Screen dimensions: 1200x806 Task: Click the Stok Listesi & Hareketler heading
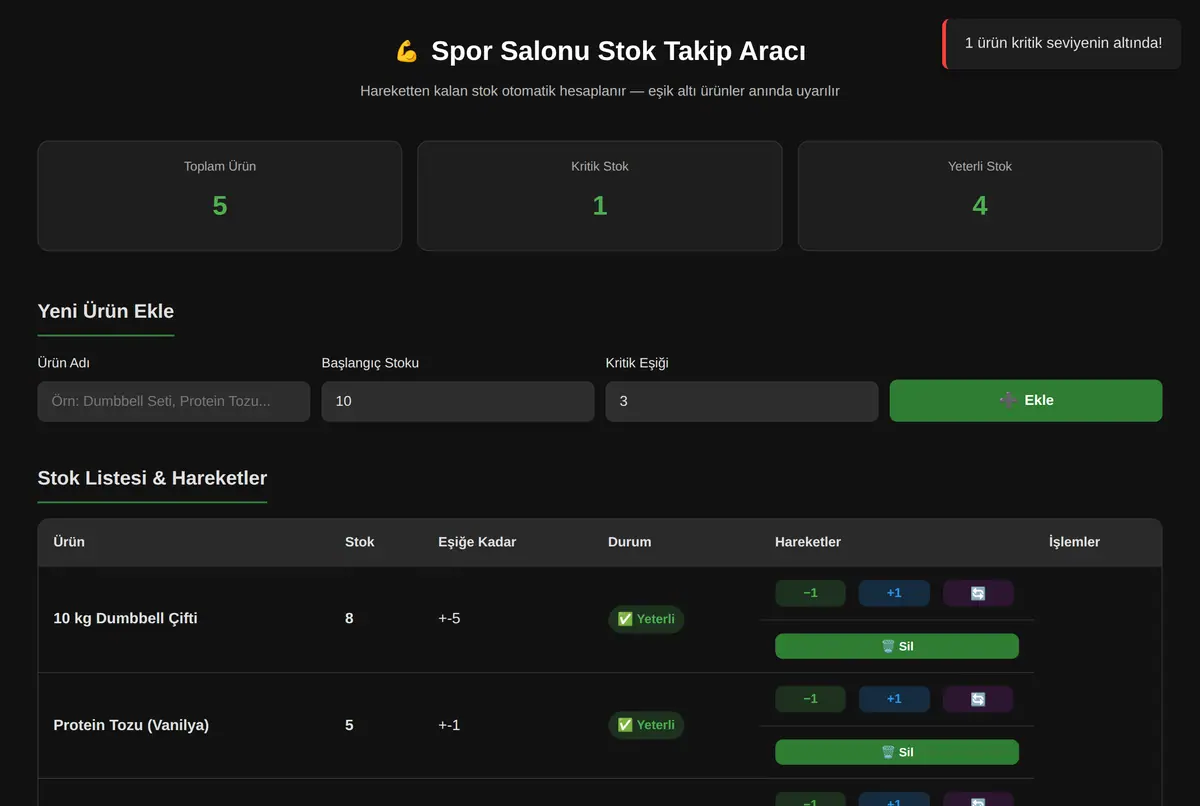[x=152, y=478]
